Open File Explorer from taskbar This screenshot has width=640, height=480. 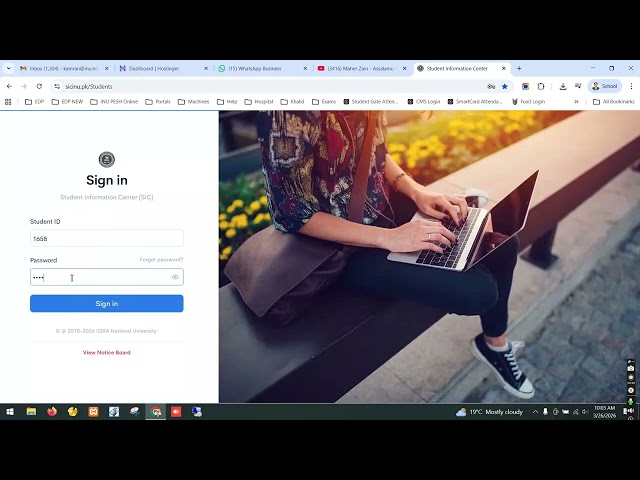pyautogui.click(x=31, y=412)
